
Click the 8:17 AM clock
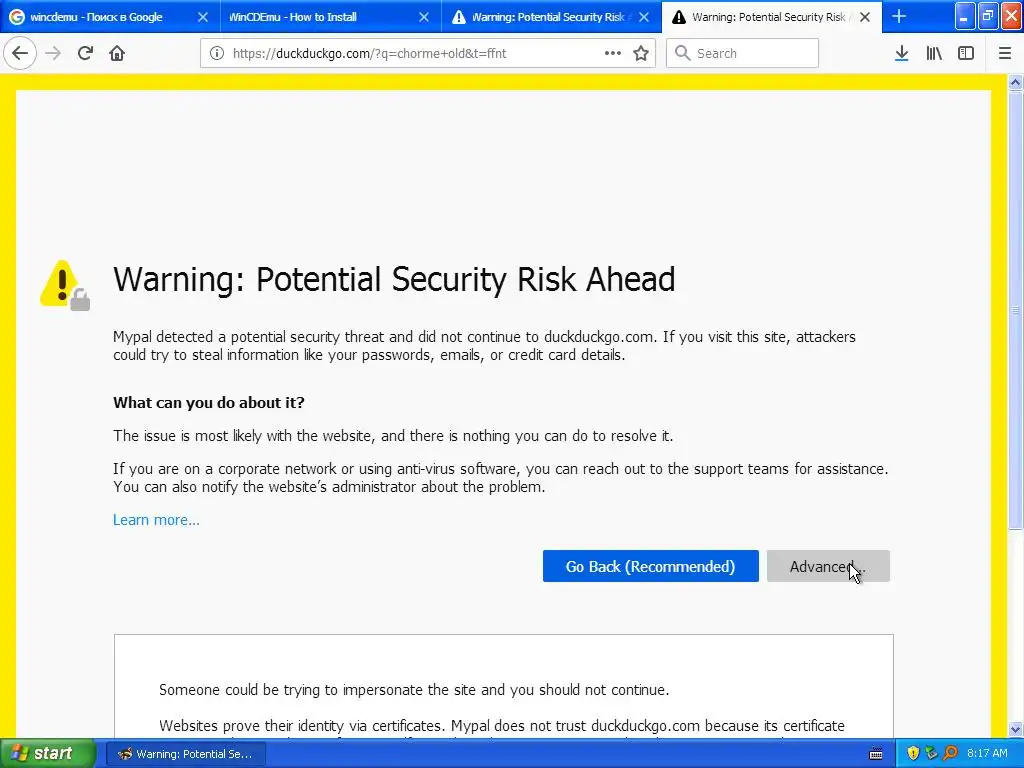click(x=987, y=753)
